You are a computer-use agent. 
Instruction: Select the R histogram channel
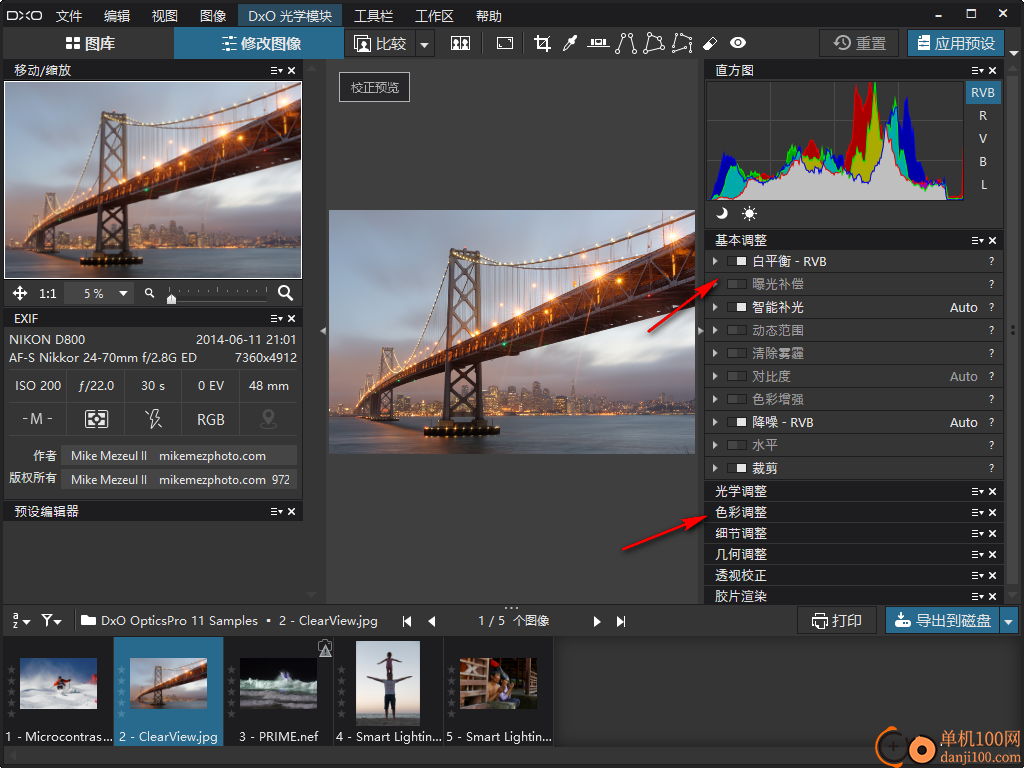[983, 116]
